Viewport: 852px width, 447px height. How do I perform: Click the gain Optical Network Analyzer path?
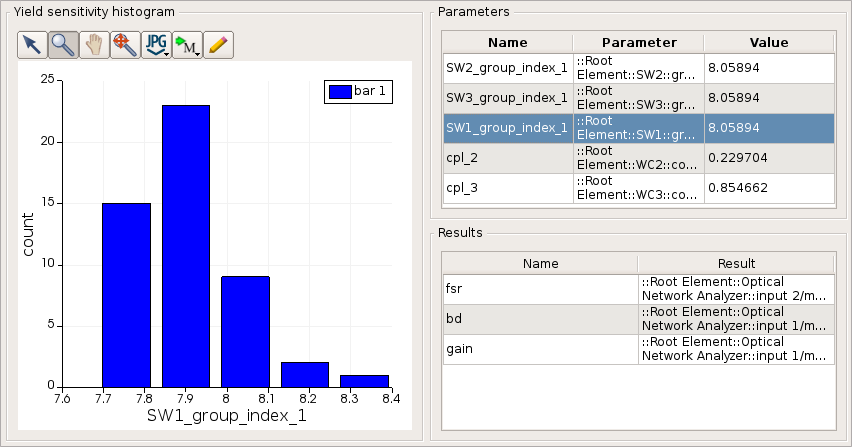point(734,349)
